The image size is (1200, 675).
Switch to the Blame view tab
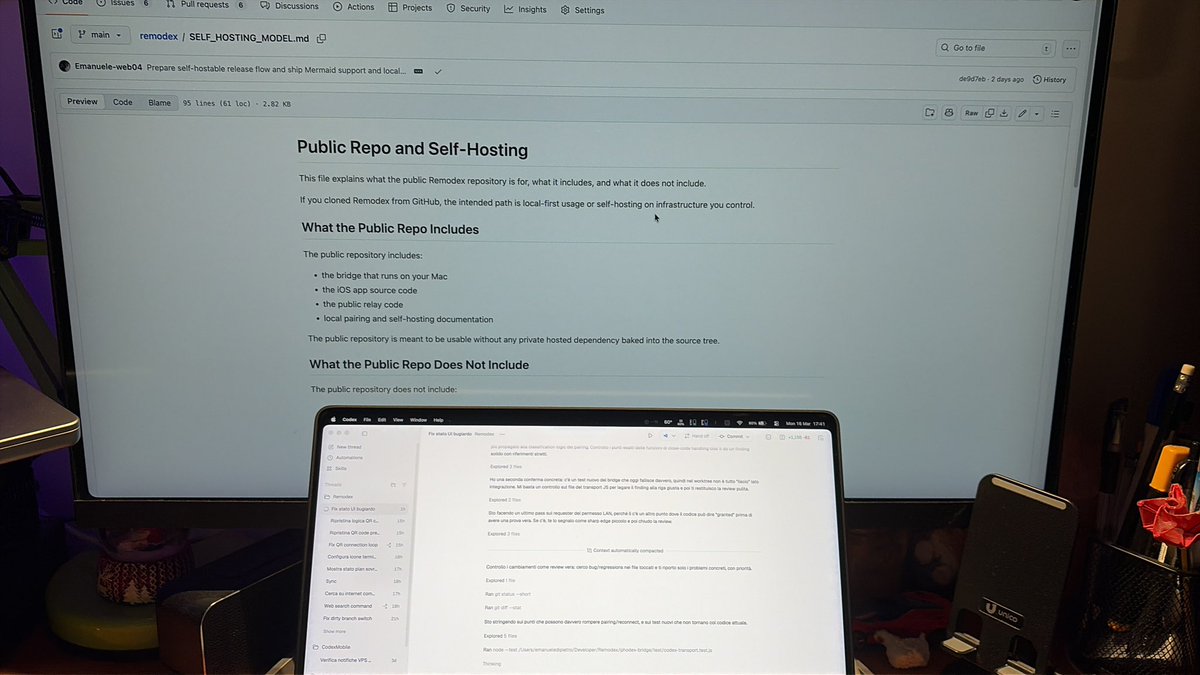[x=159, y=102]
